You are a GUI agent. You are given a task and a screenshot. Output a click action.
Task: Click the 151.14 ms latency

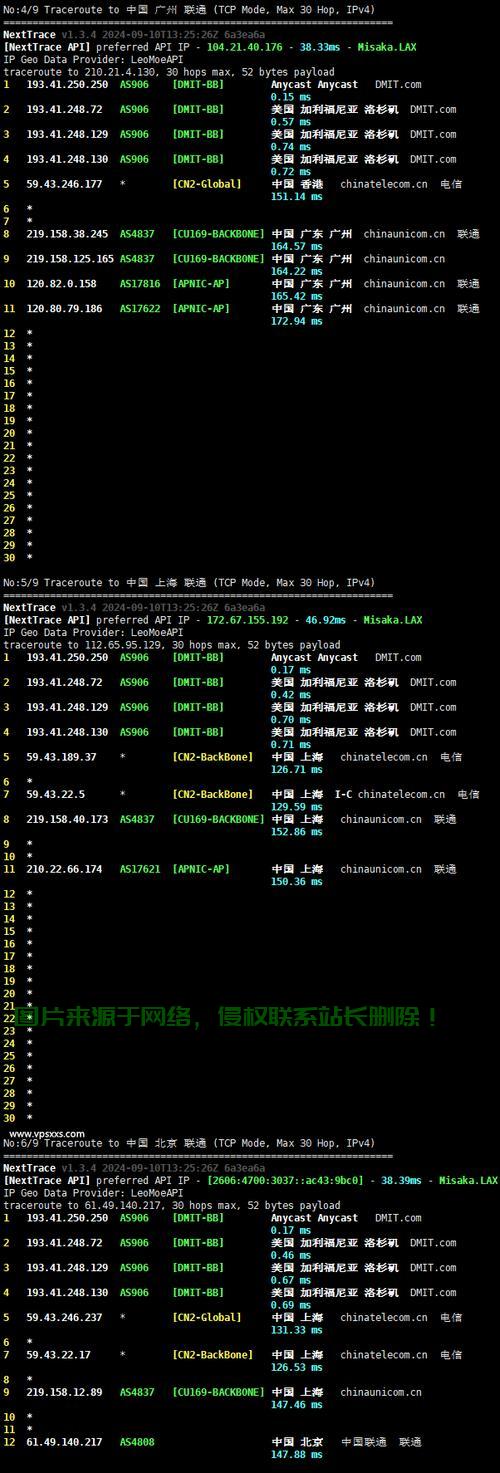(297, 197)
